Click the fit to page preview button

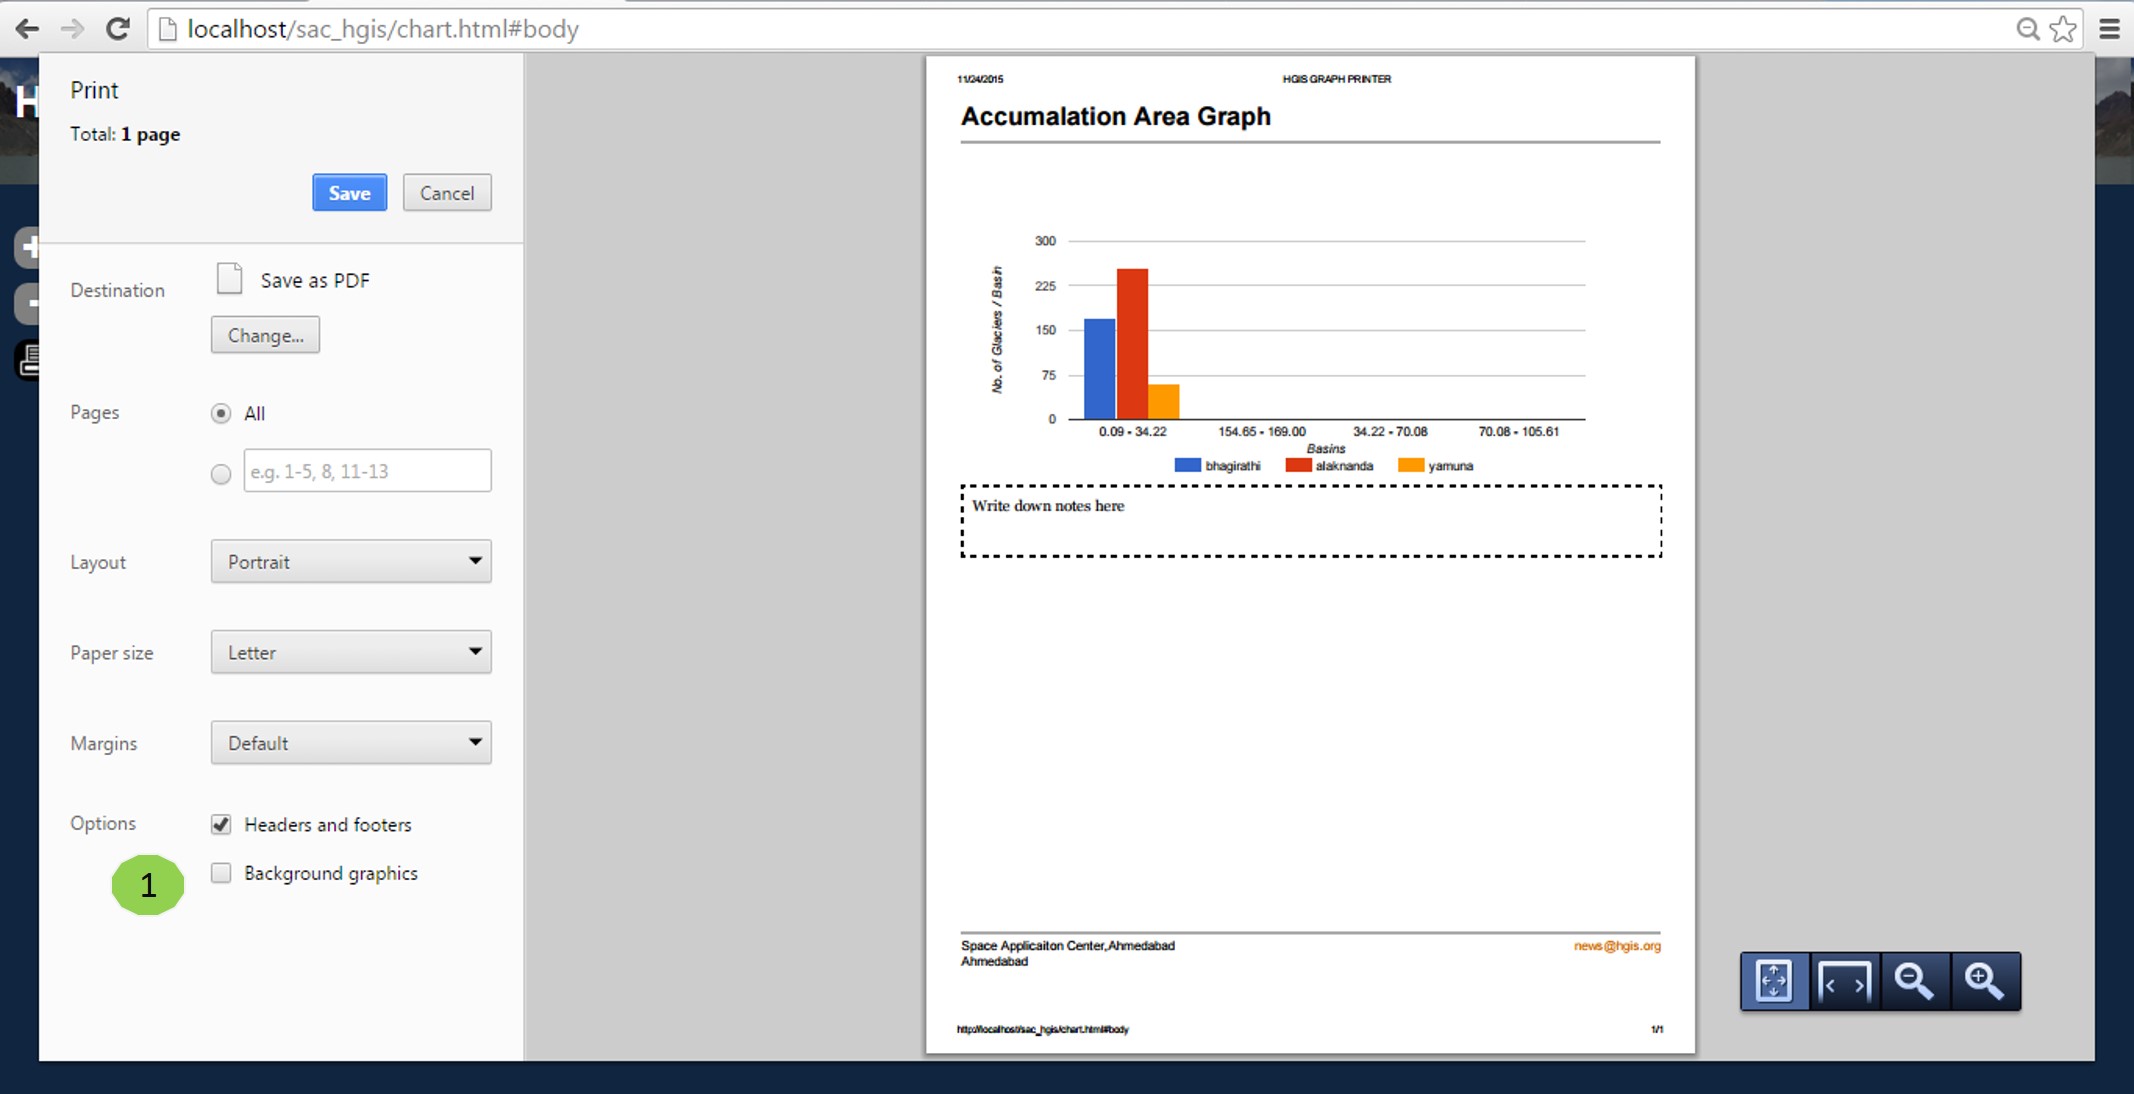[x=1774, y=981]
